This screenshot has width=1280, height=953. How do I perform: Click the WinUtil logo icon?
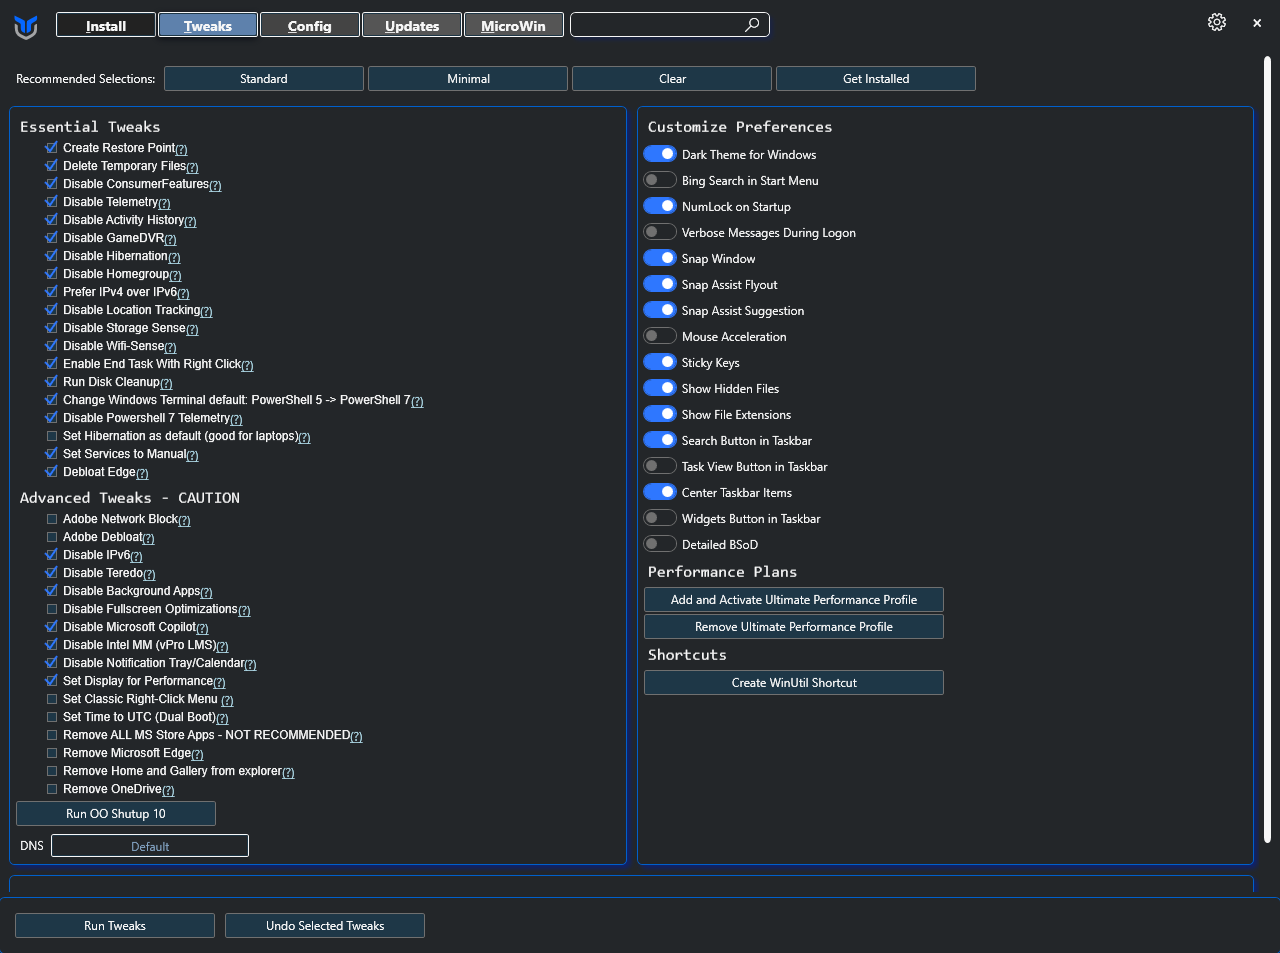(x=26, y=27)
